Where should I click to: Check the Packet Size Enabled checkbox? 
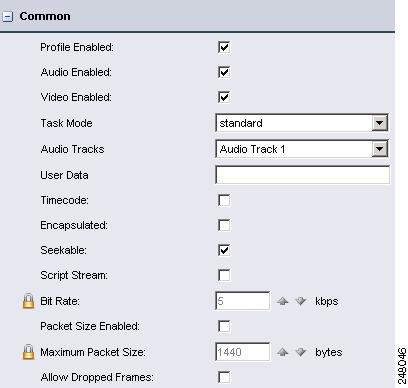click(x=224, y=326)
